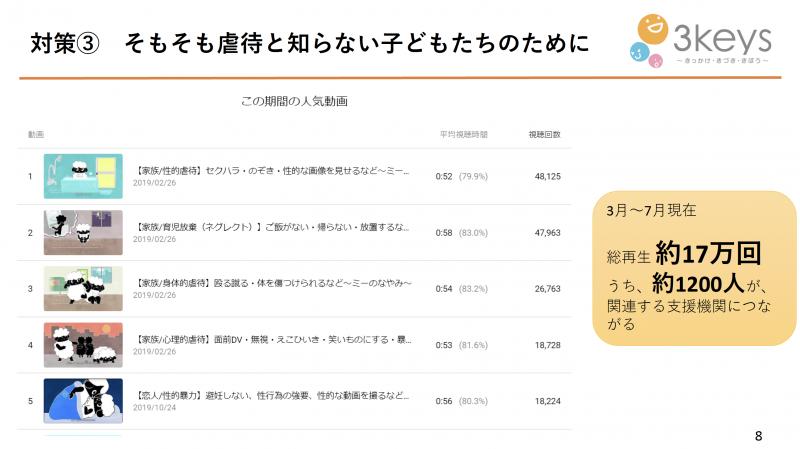The height and width of the screenshot is (449, 800).
Task: Click the yellow 総再生 約17万回 summary box
Action: [694, 268]
